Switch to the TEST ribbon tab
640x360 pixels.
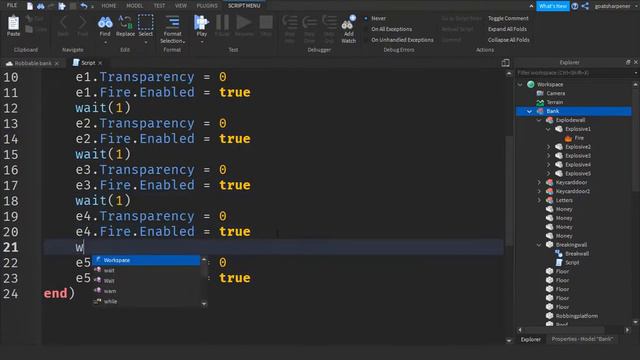[x=159, y=6]
